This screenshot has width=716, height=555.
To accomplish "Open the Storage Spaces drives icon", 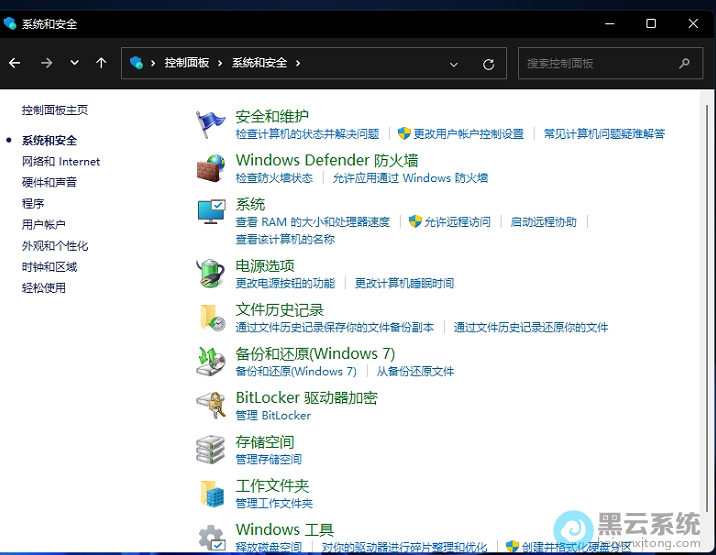I will pyautogui.click(x=211, y=449).
